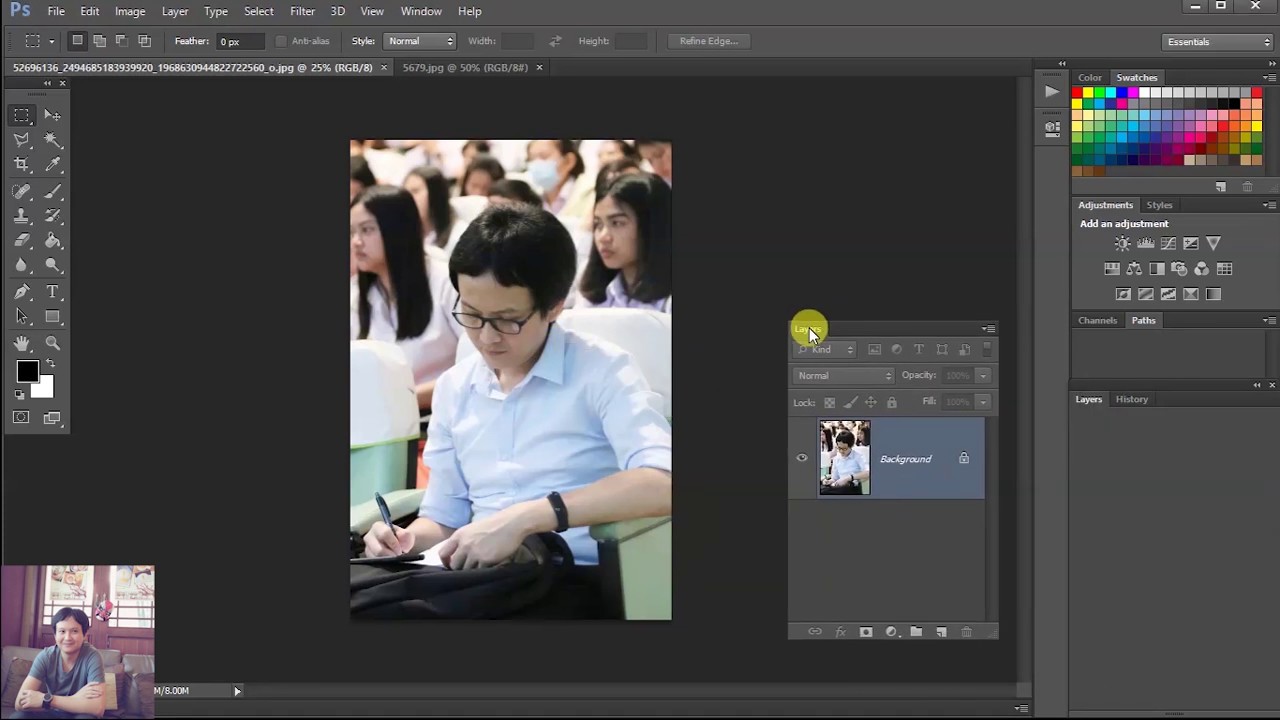Viewport: 1280px width, 720px height.
Task: Select the Magic Wand tool
Action: [53, 140]
